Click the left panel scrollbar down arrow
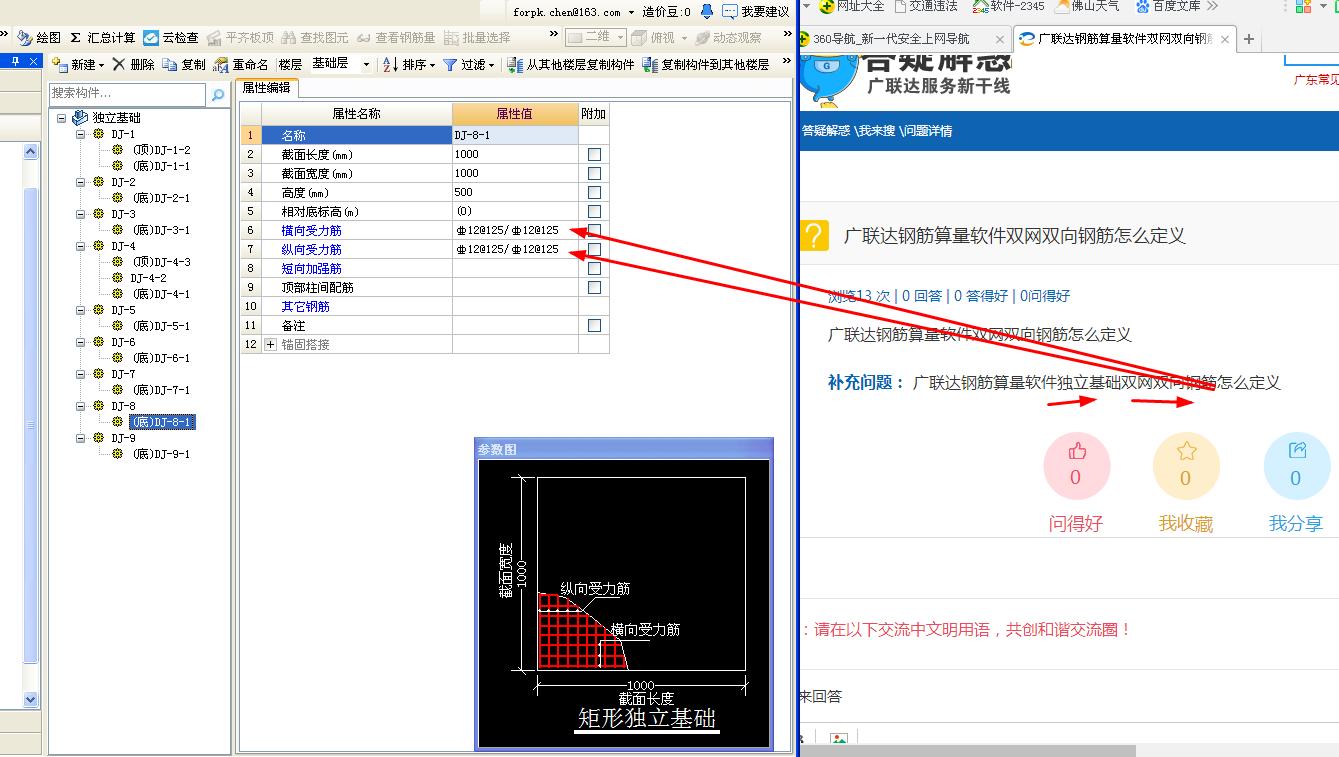 tap(30, 700)
